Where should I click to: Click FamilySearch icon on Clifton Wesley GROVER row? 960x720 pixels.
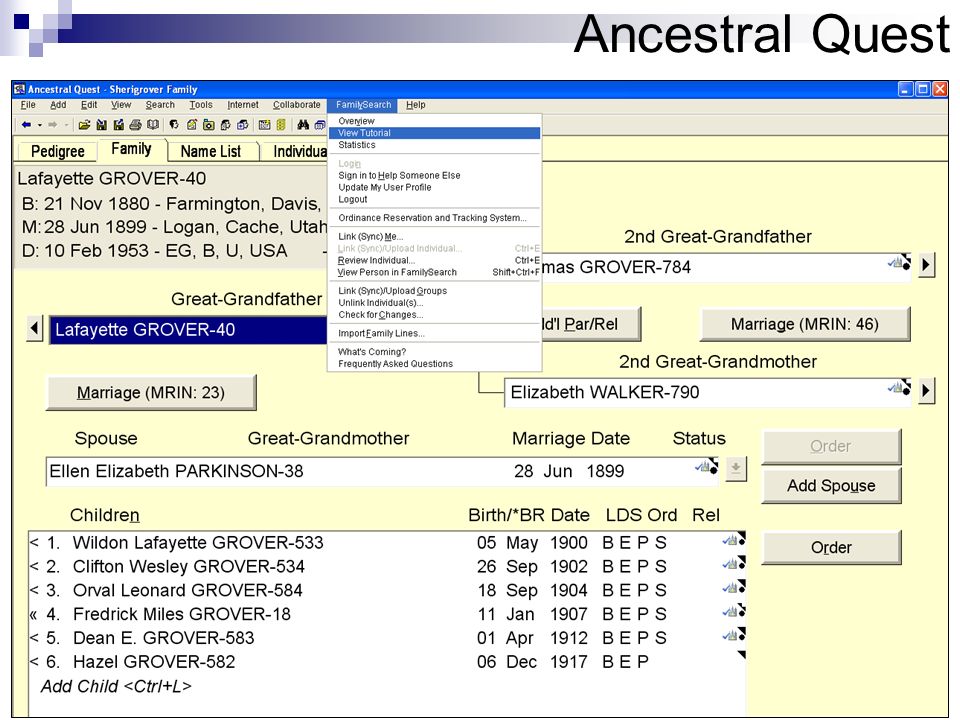point(733,563)
